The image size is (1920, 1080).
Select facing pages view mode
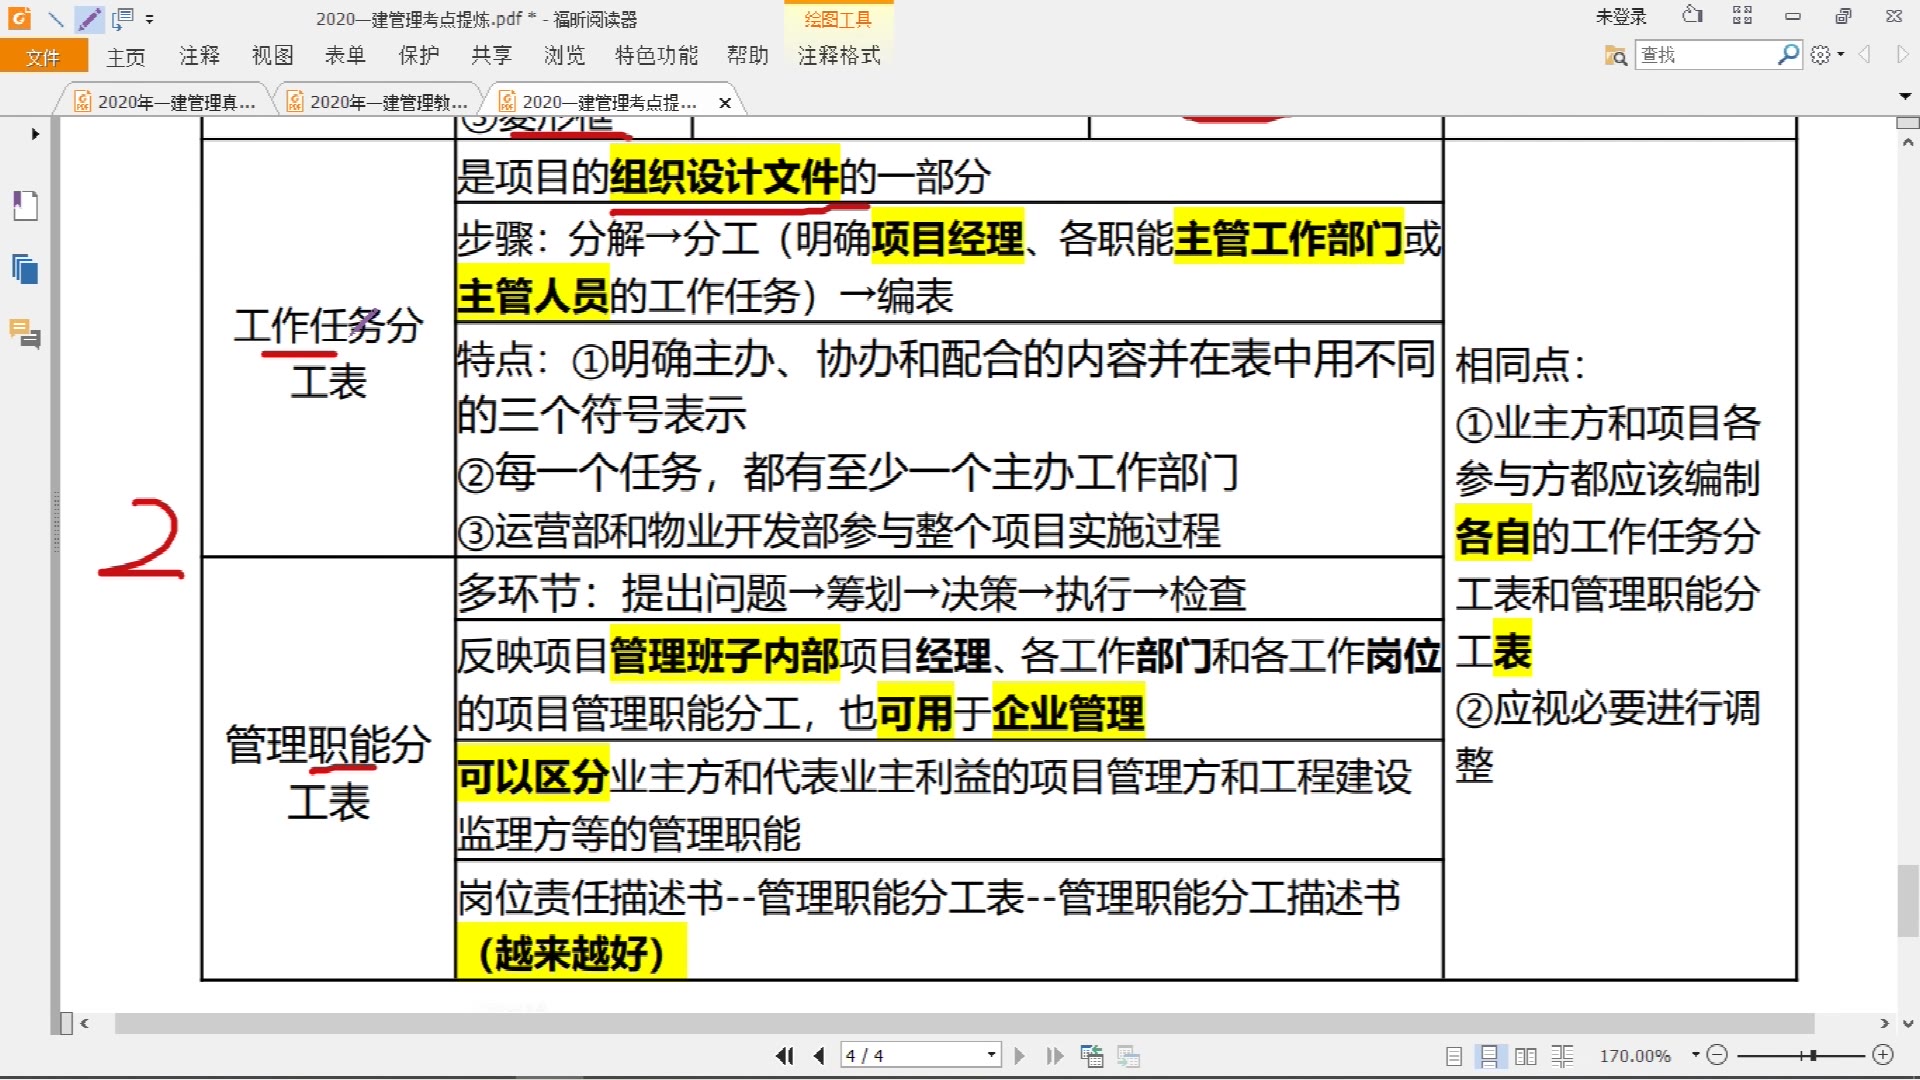coord(1526,1056)
